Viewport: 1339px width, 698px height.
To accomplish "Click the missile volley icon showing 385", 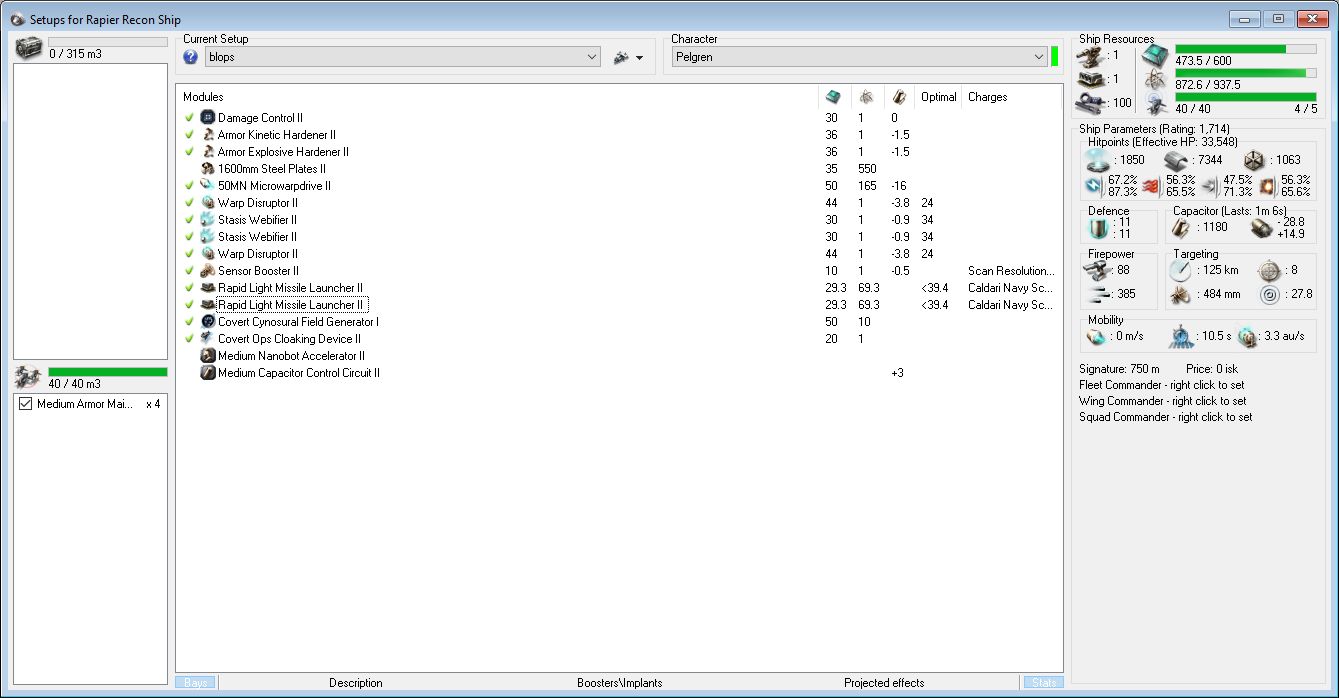I will (x=1098, y=294).
